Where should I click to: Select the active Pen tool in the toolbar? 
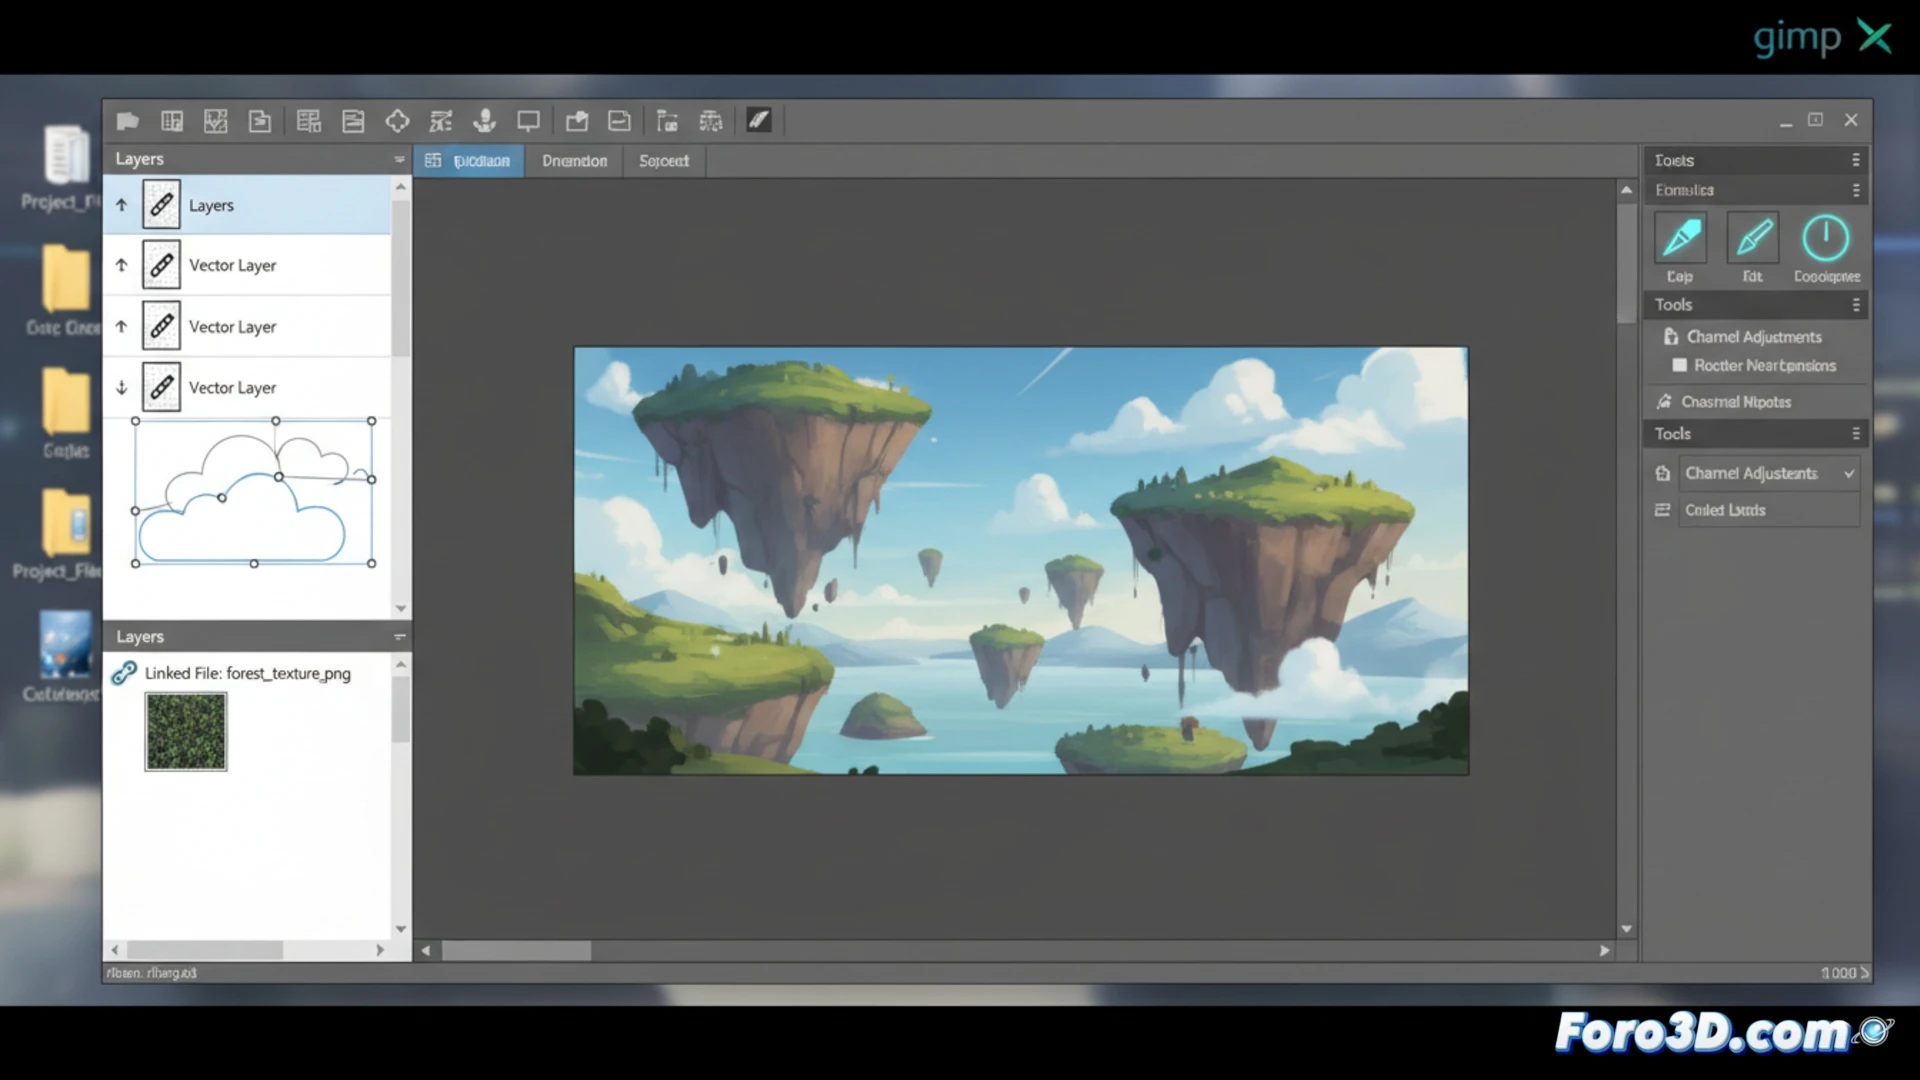758,120
